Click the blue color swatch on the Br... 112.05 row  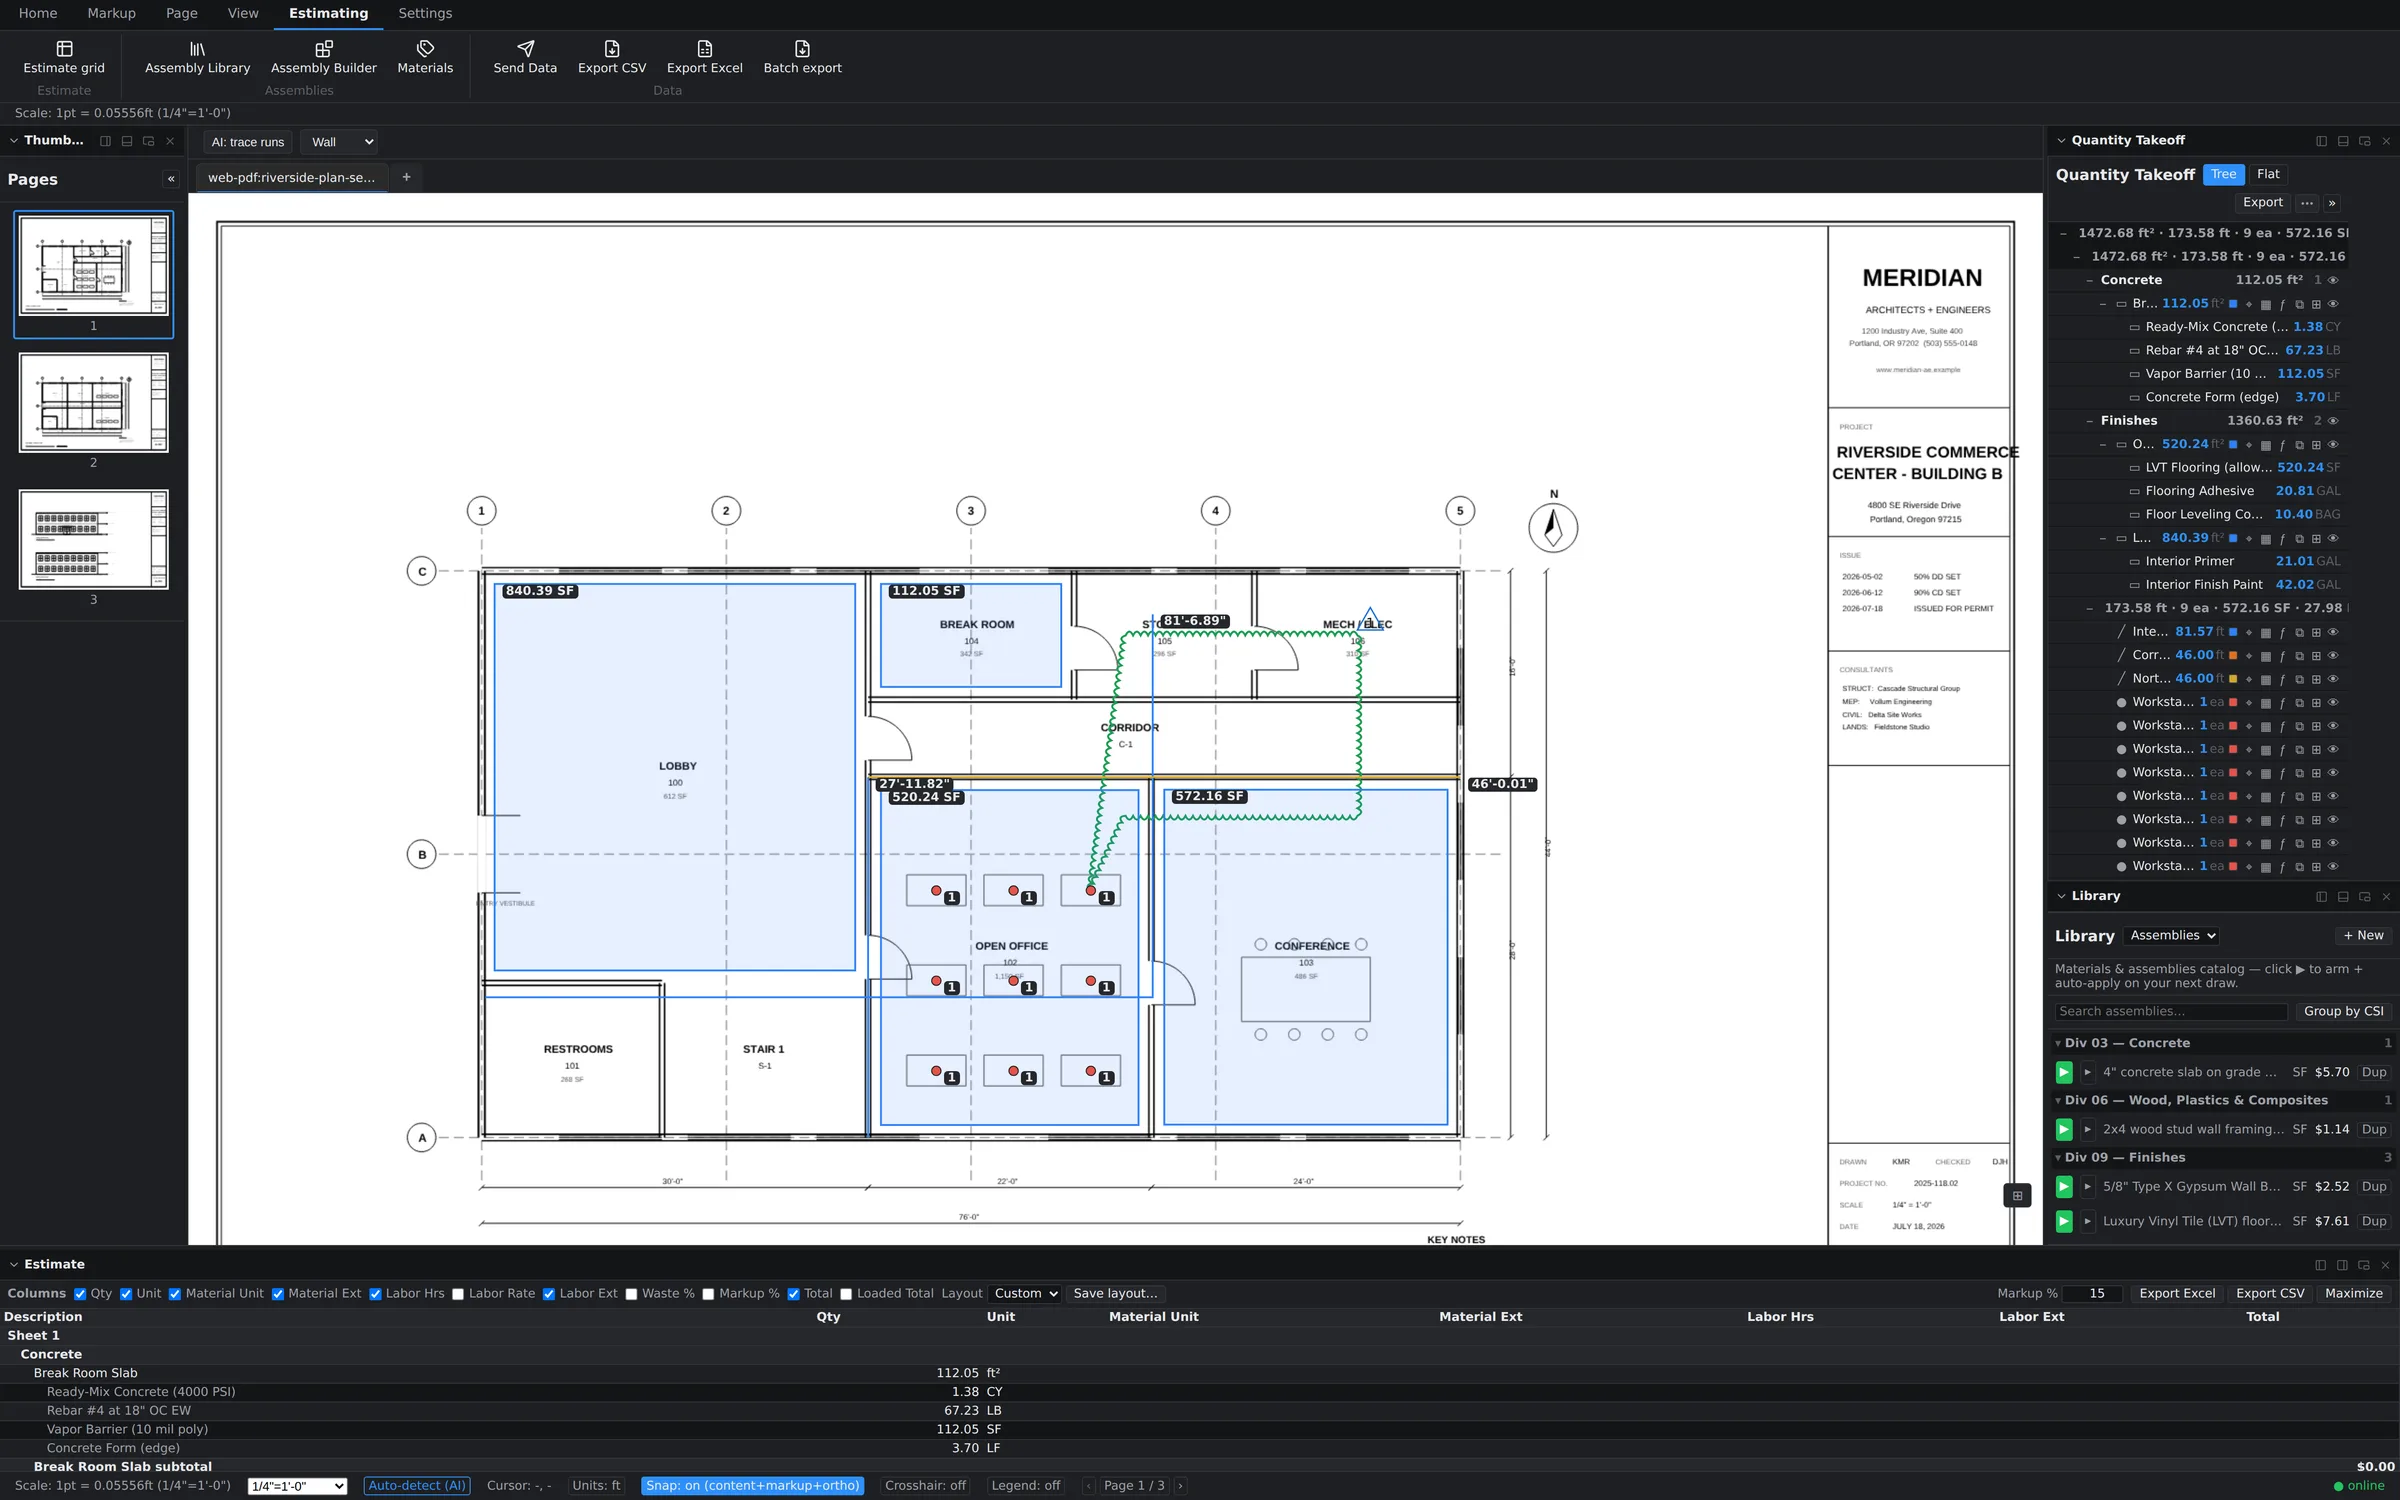tap(2233, 304)
